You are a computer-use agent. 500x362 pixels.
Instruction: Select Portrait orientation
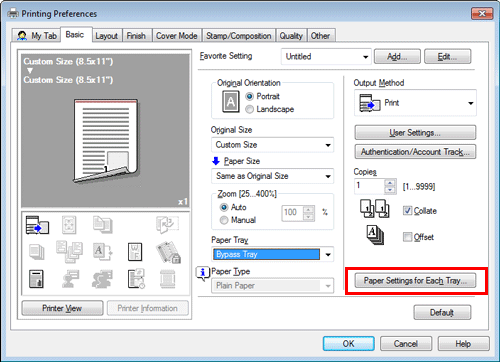tap(249, 96)
